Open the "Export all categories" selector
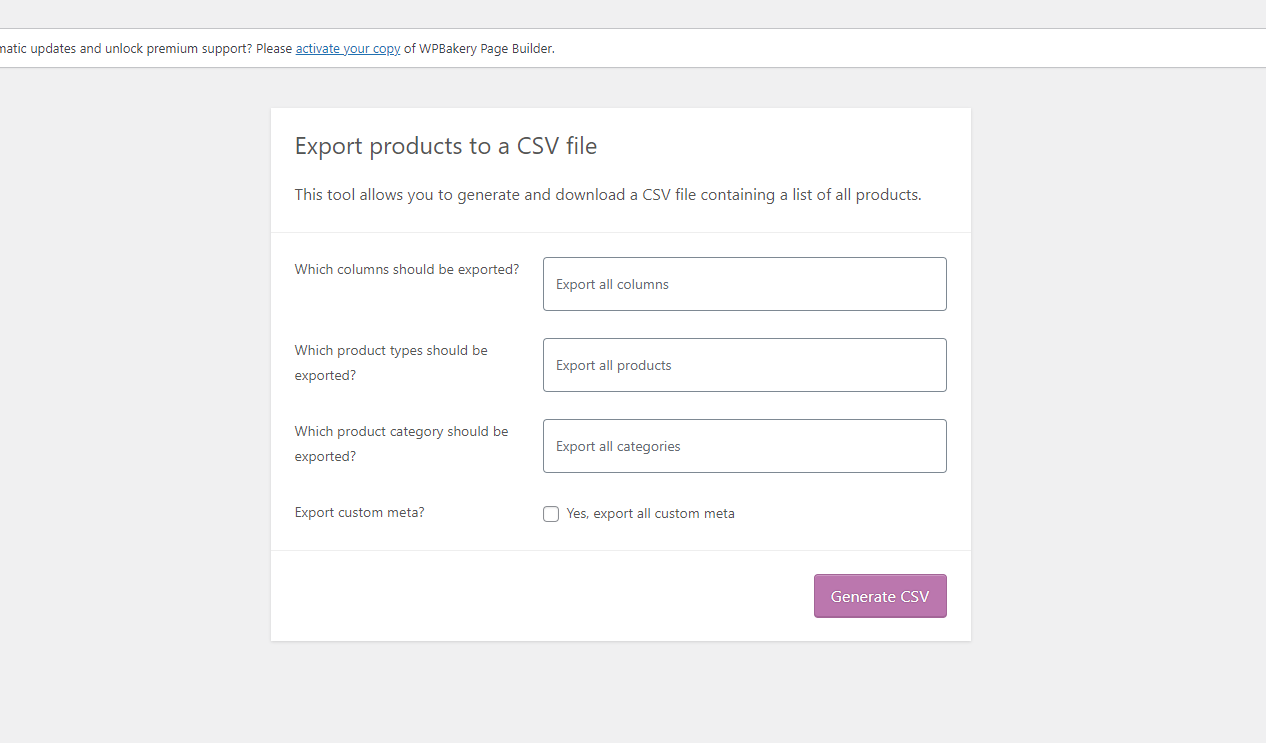The height and width of the screenshot is (743, 1266). point(744,446)
